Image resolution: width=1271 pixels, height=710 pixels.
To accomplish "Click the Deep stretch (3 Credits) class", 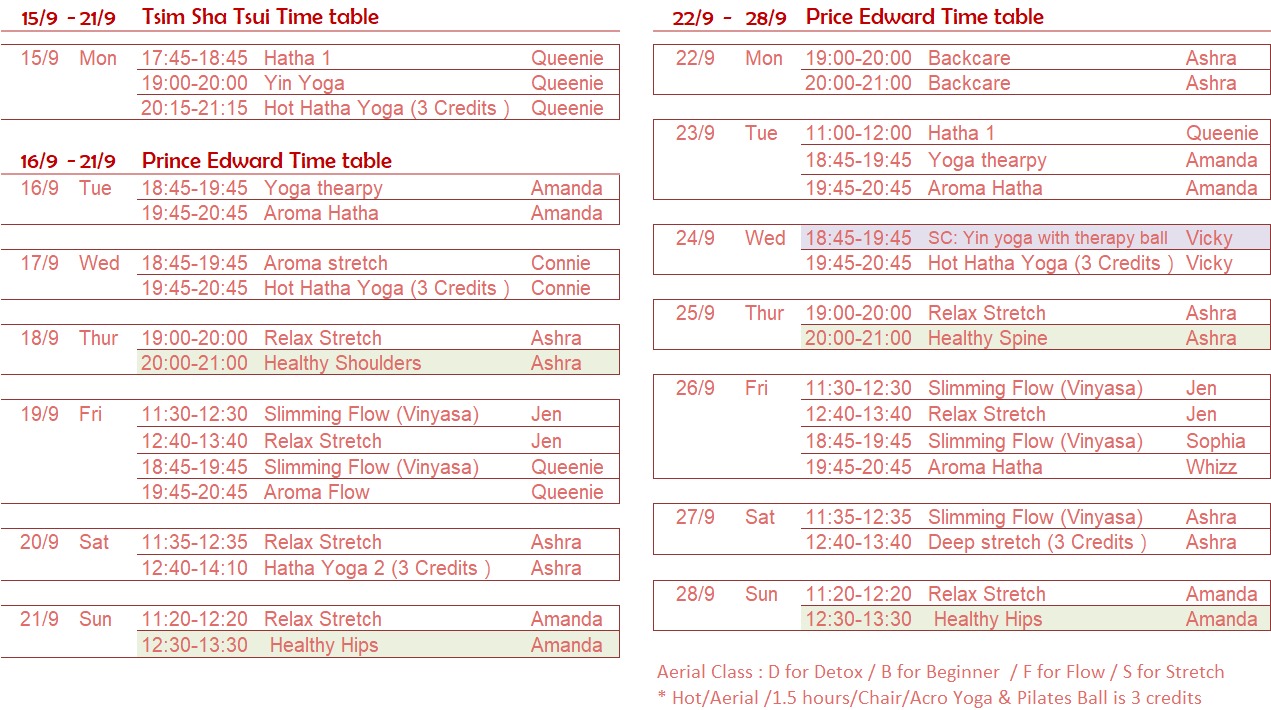I will coord(1035,542).
